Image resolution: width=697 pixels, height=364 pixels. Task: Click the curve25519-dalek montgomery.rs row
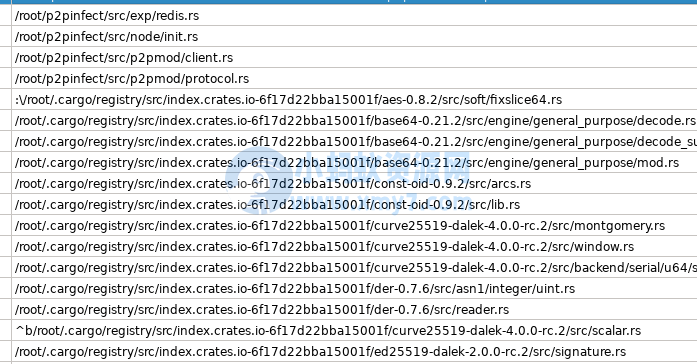tap(354, 225)
